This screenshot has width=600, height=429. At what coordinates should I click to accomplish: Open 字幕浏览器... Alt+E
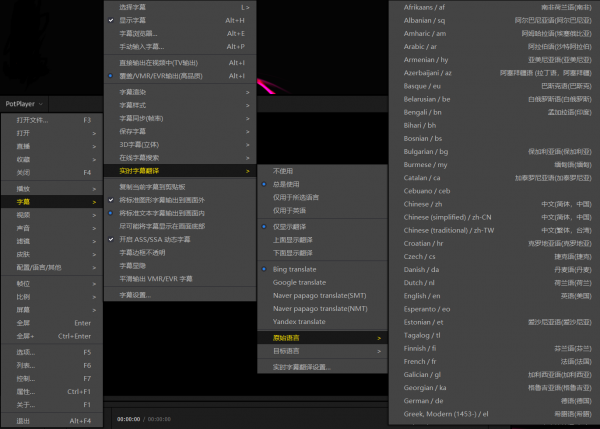point(180,34)
